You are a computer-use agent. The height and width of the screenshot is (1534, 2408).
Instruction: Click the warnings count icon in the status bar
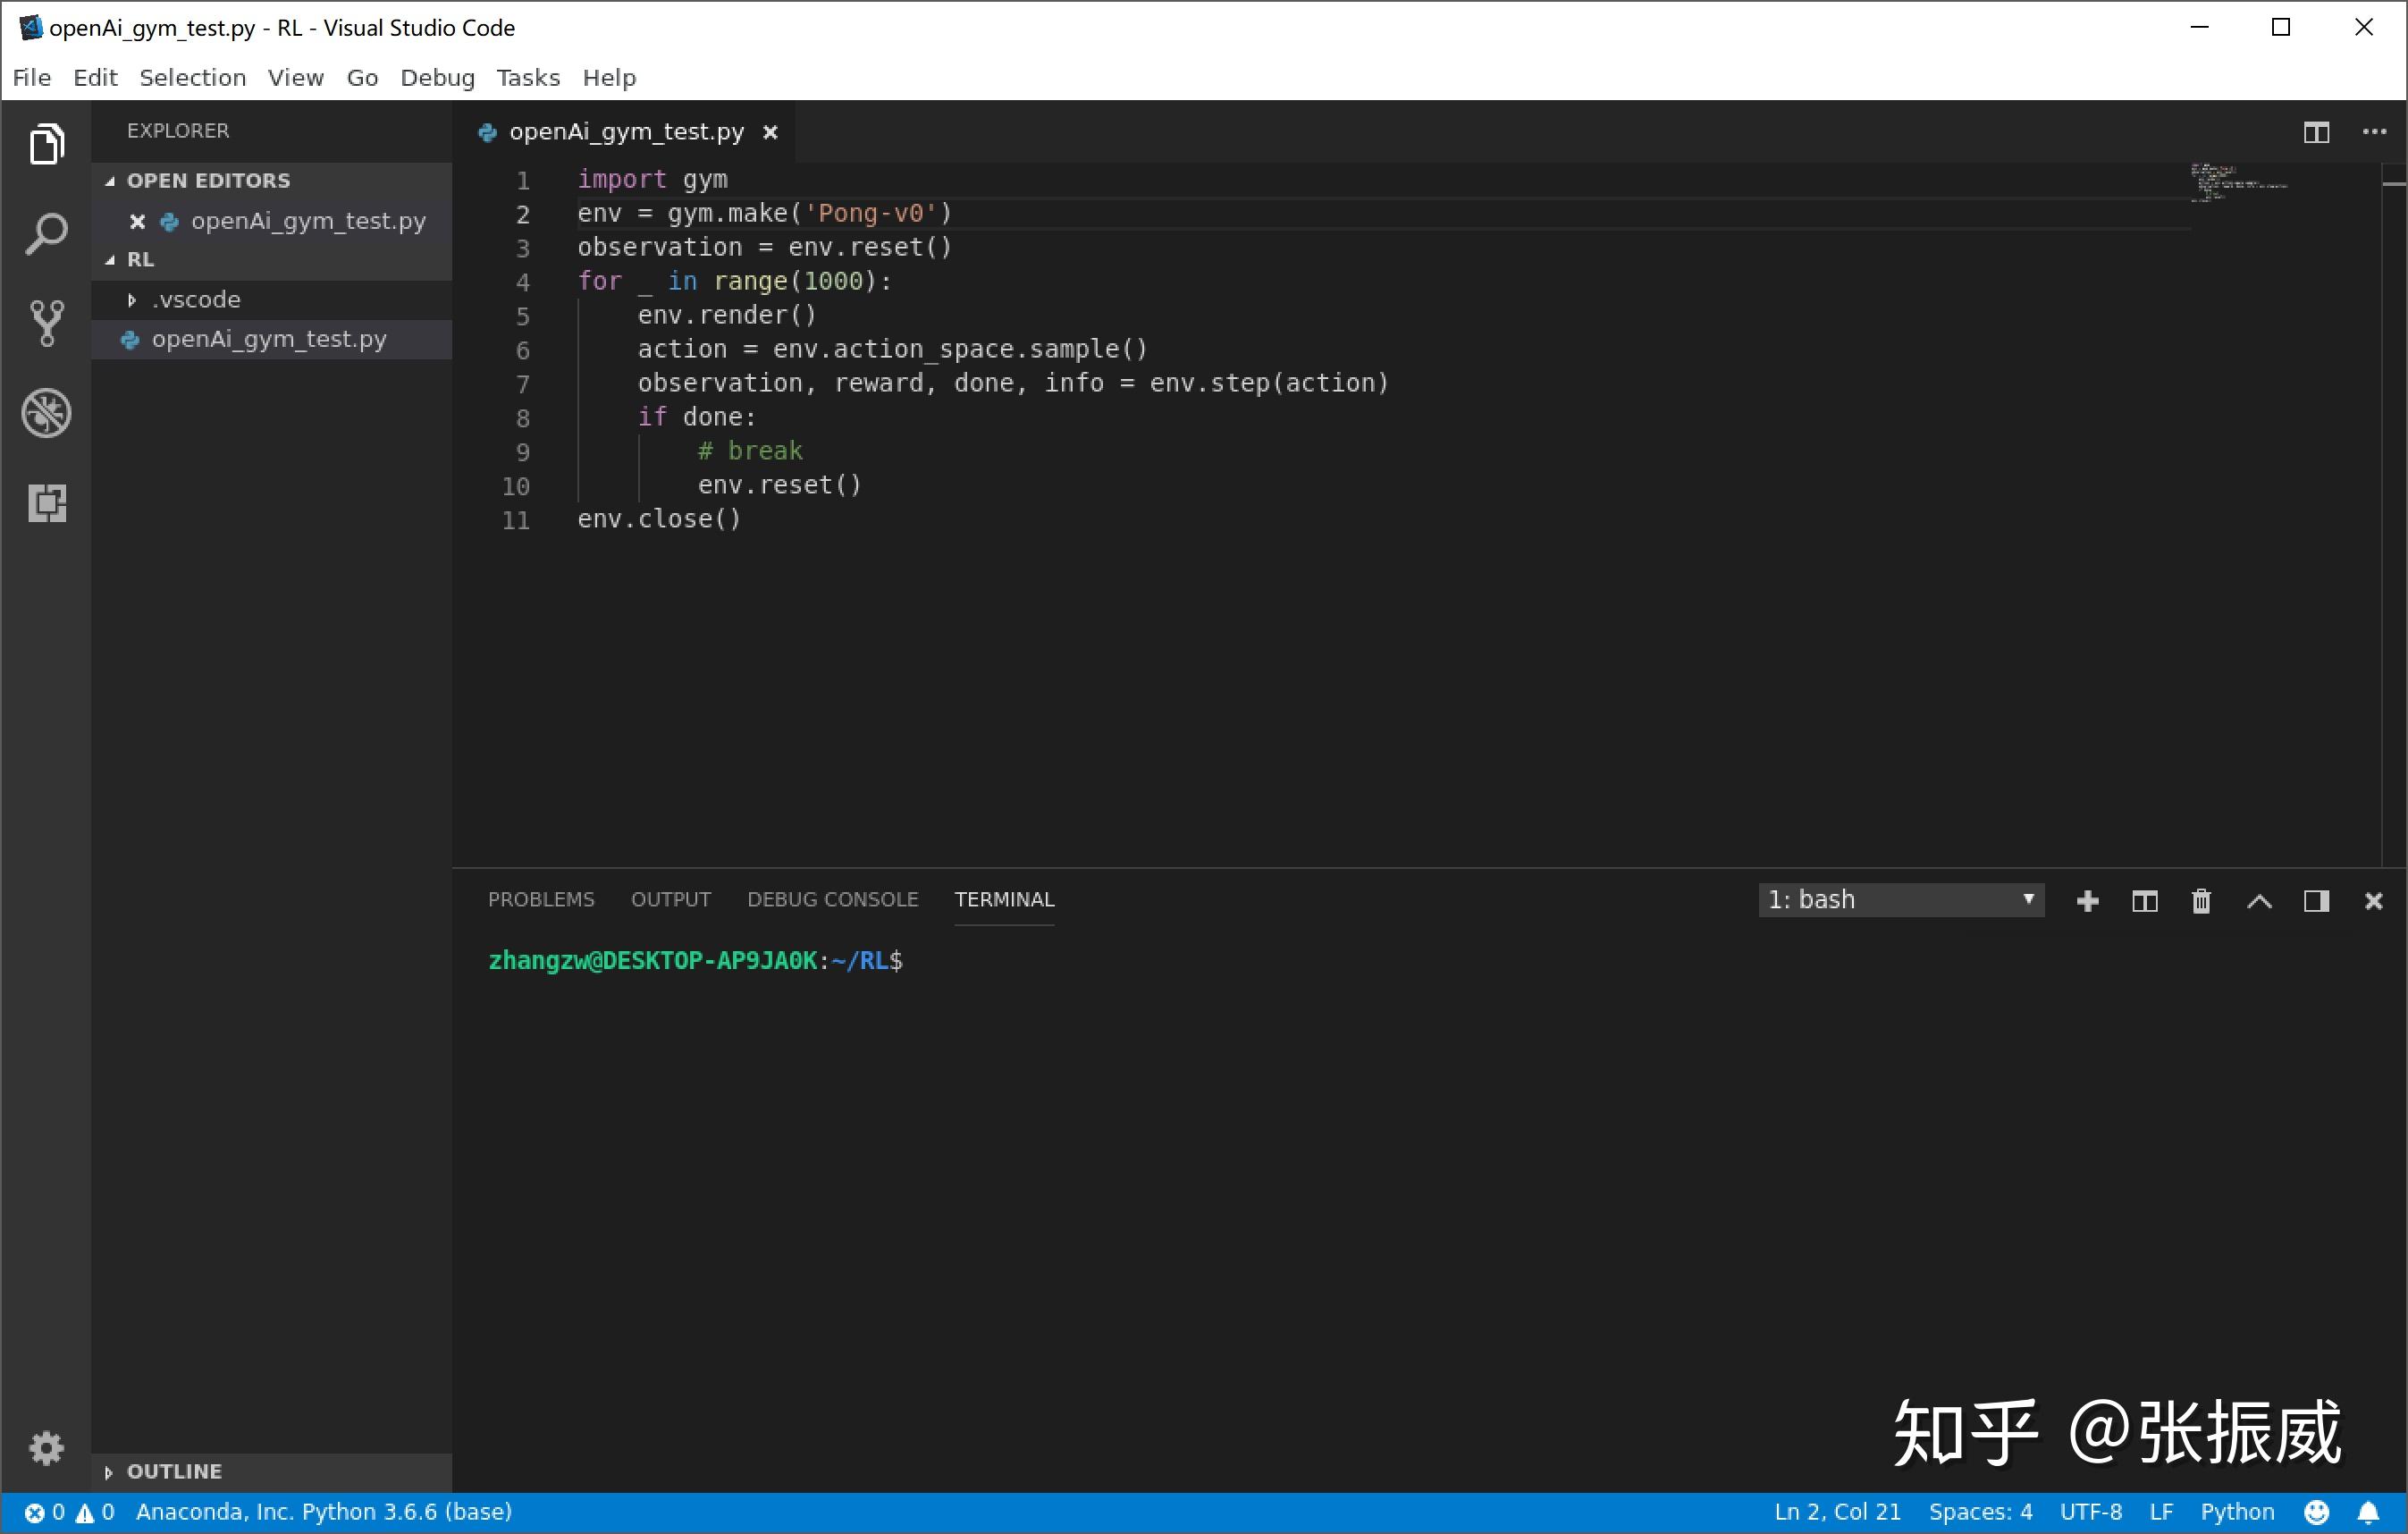(85, 1512)
